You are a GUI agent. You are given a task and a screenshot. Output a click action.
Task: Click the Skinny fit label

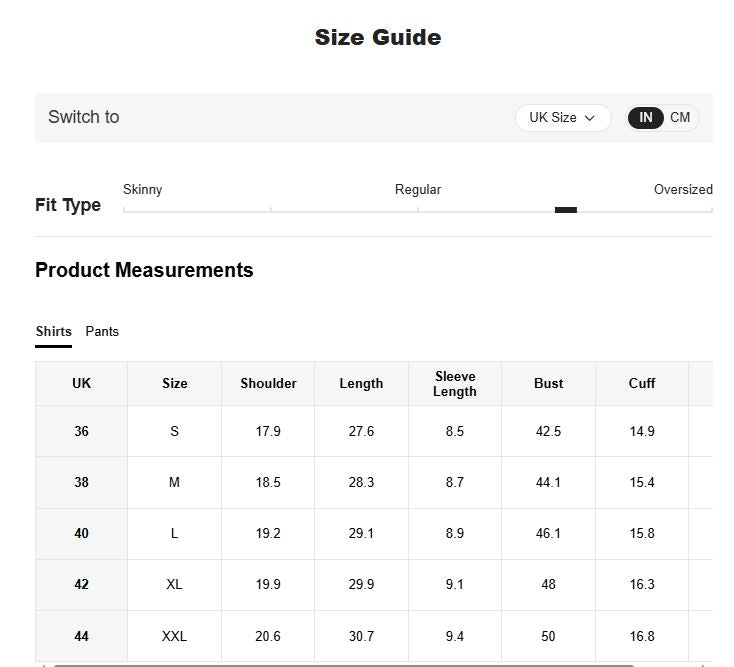click(x=142, y=190)
